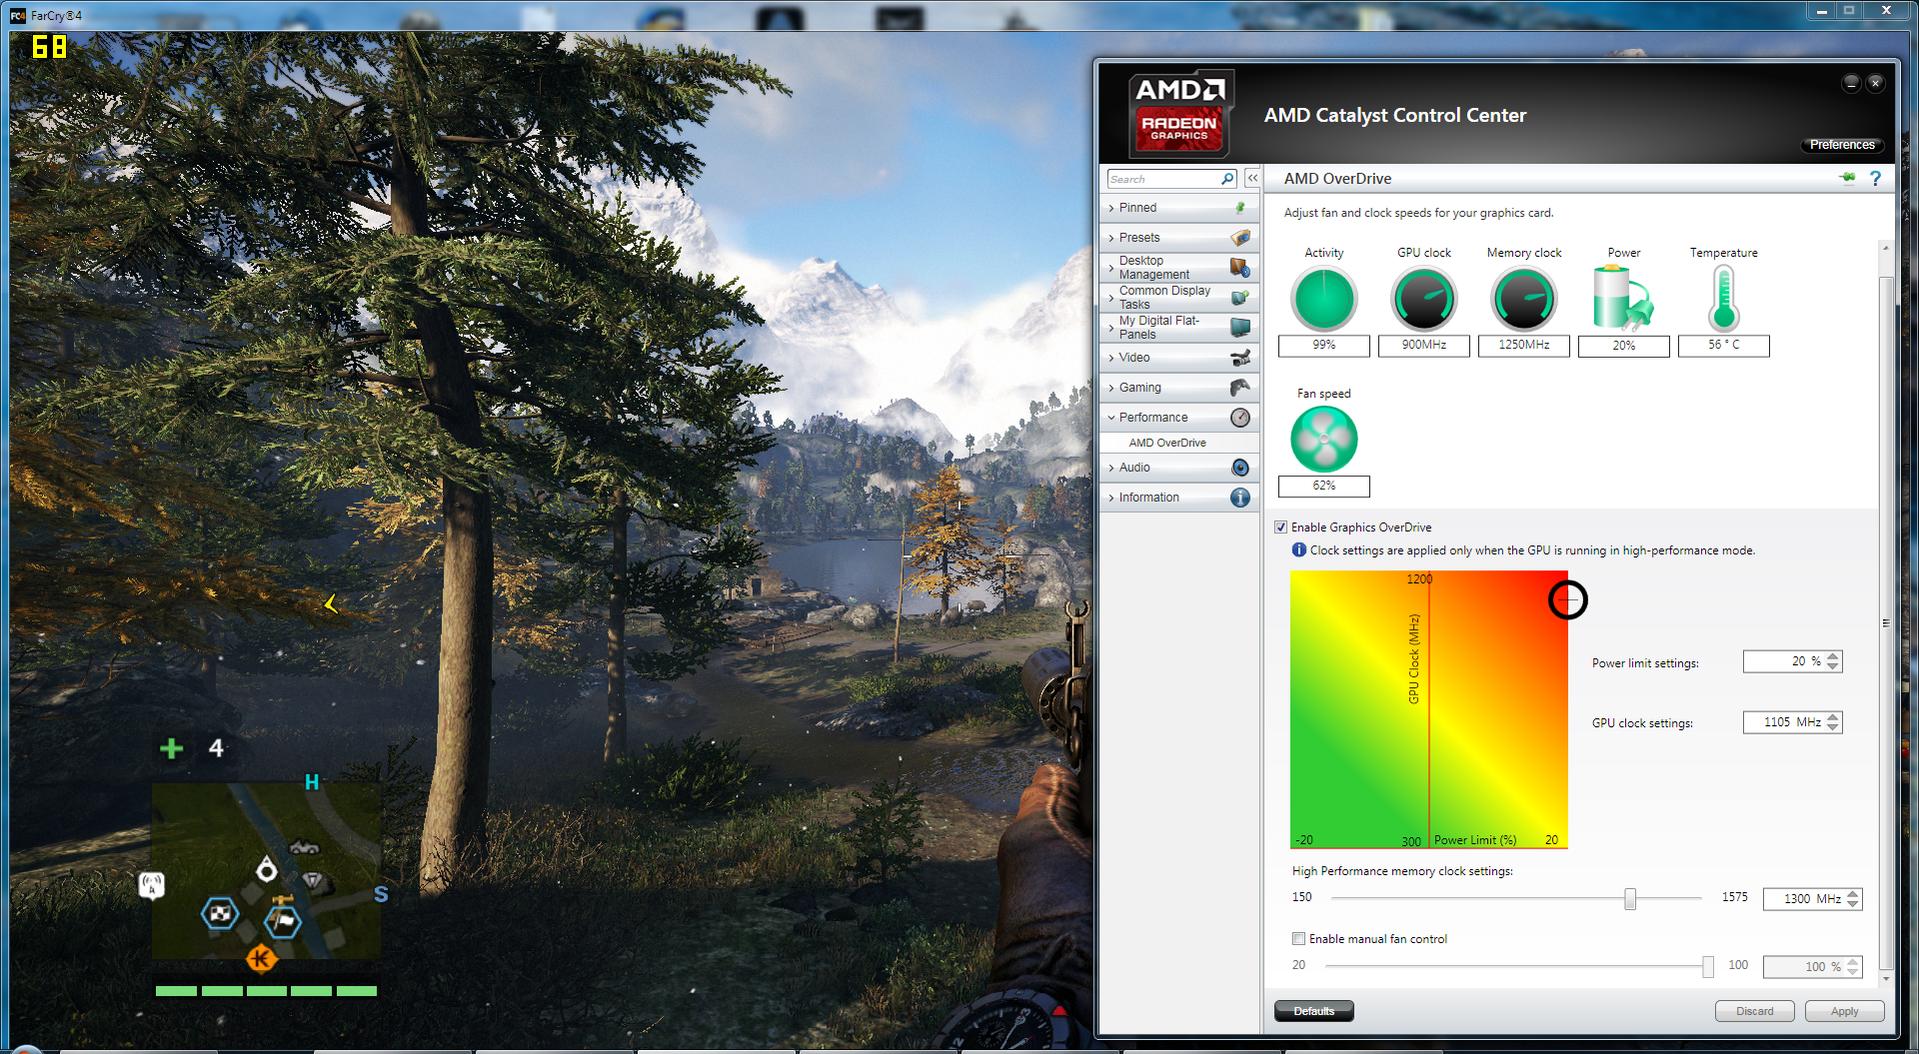This screenshot has width=1919, height=1054.
Task: Decrease GPU clock with stepper down arrow
Action: point(1833,728)
